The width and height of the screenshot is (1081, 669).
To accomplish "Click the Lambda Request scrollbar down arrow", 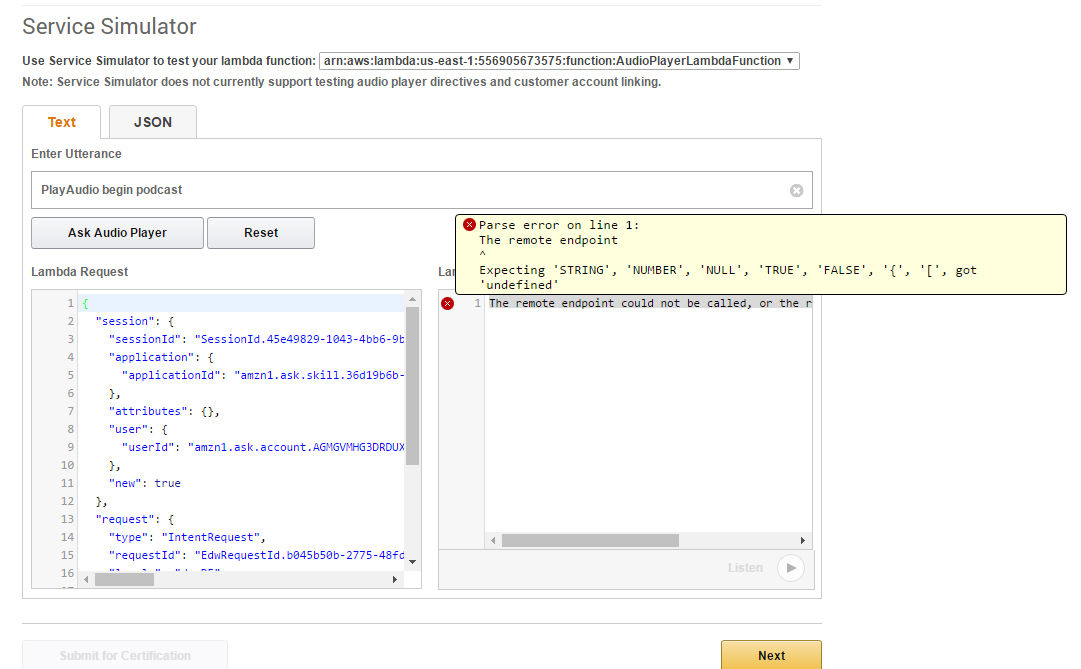I will [x=413, y=563].
